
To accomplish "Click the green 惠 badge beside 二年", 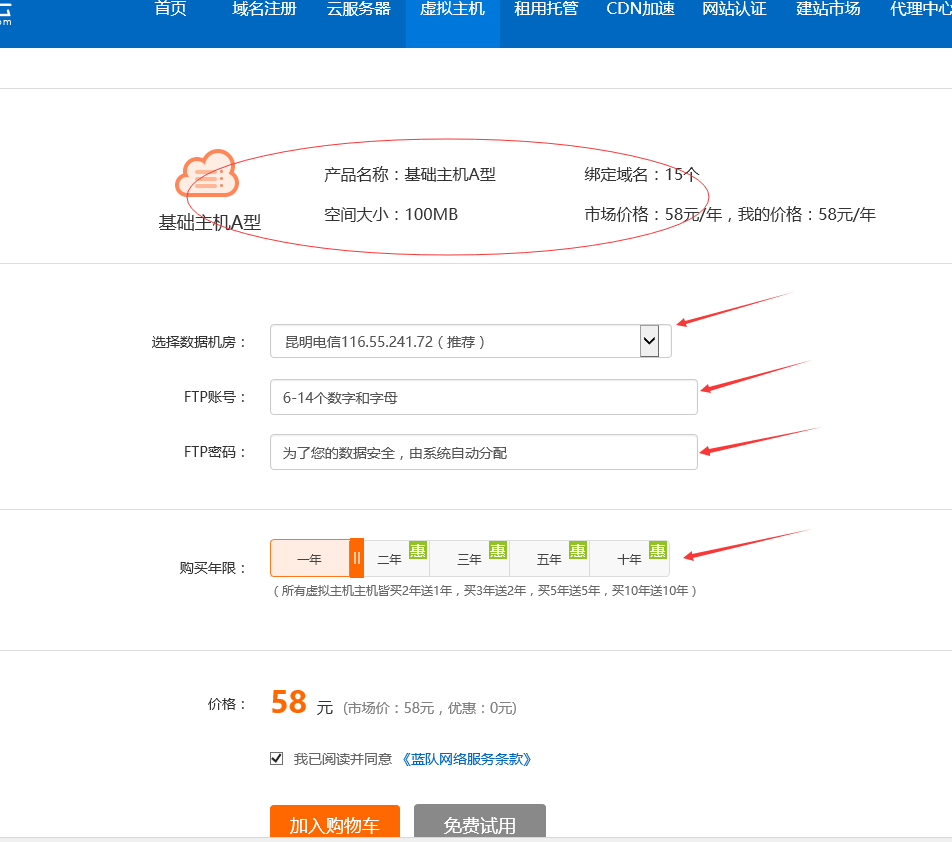I will [419, 550].
